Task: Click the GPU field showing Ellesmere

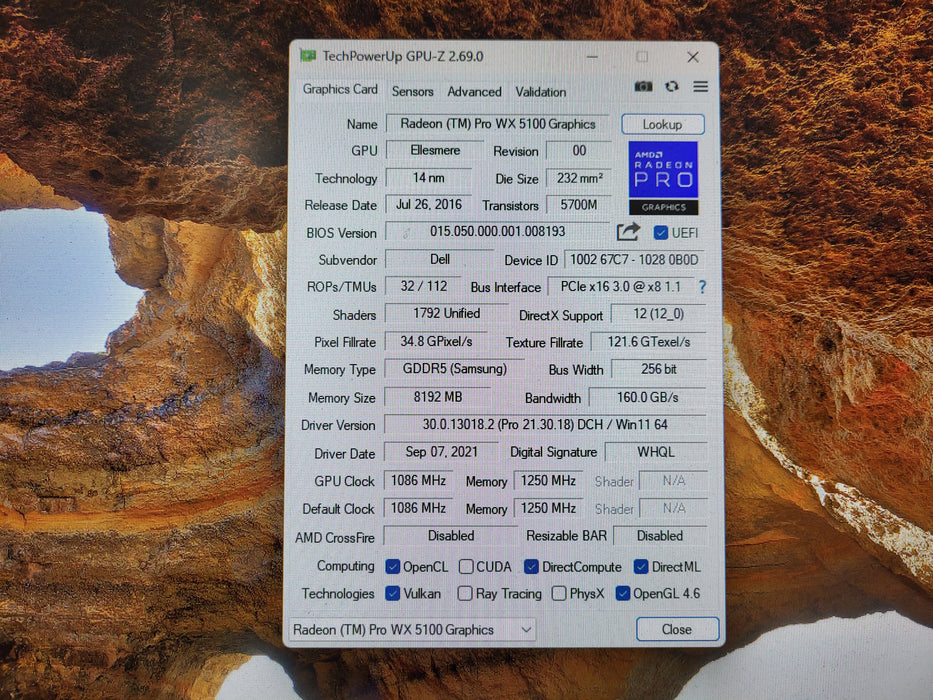Action: coord(435,151)
